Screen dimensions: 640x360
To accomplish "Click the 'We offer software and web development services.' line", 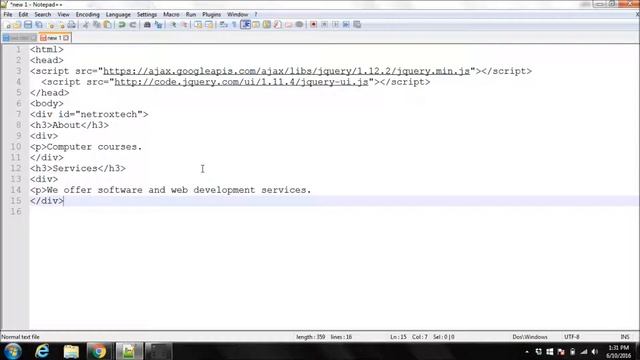I will 171,190.
